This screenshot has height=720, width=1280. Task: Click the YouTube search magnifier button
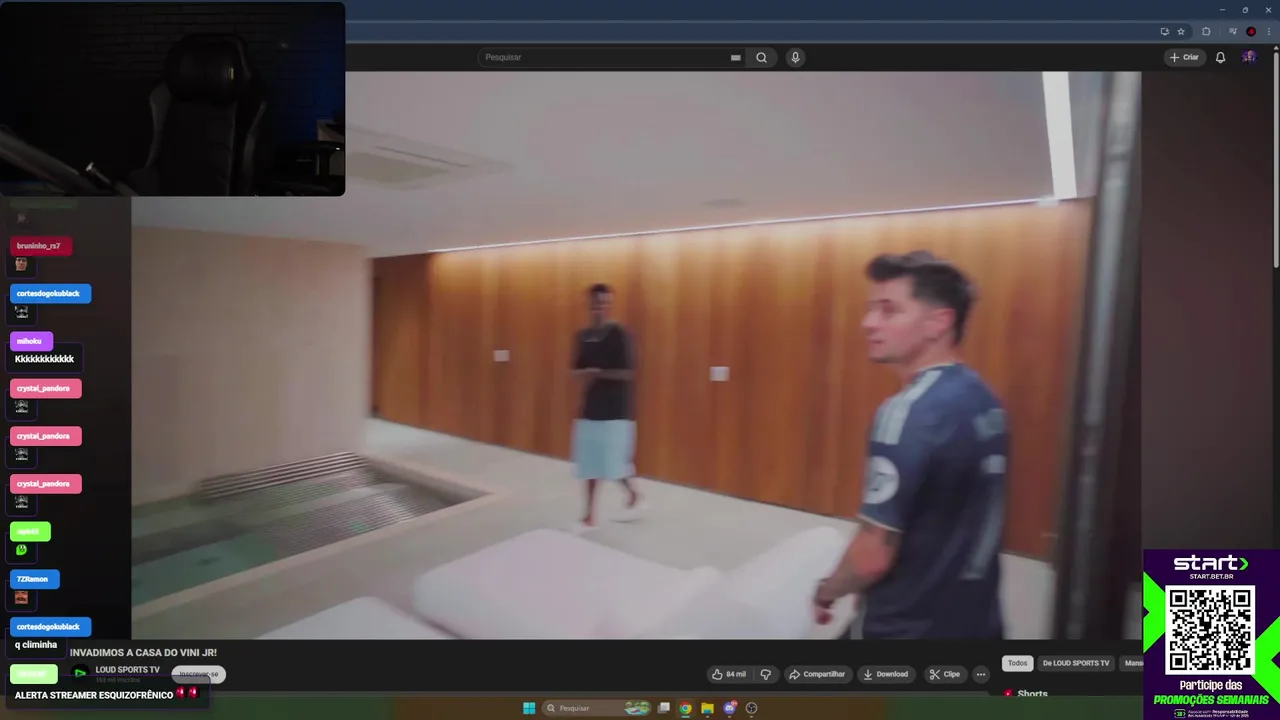(x=761, y=57)
